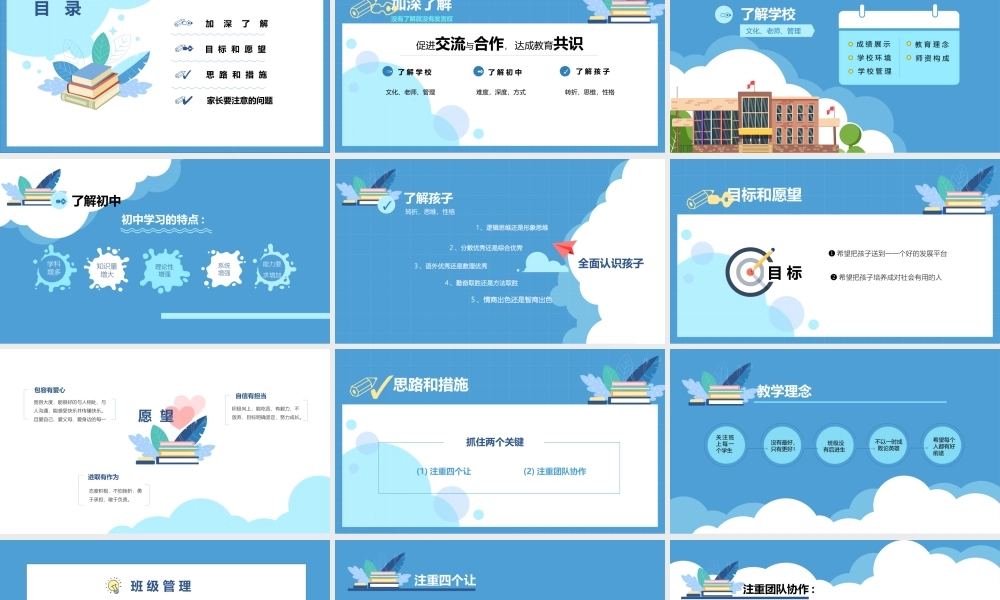
Task: Click the 不以一时成败论英雄 circle
Action: pos(888,445)
